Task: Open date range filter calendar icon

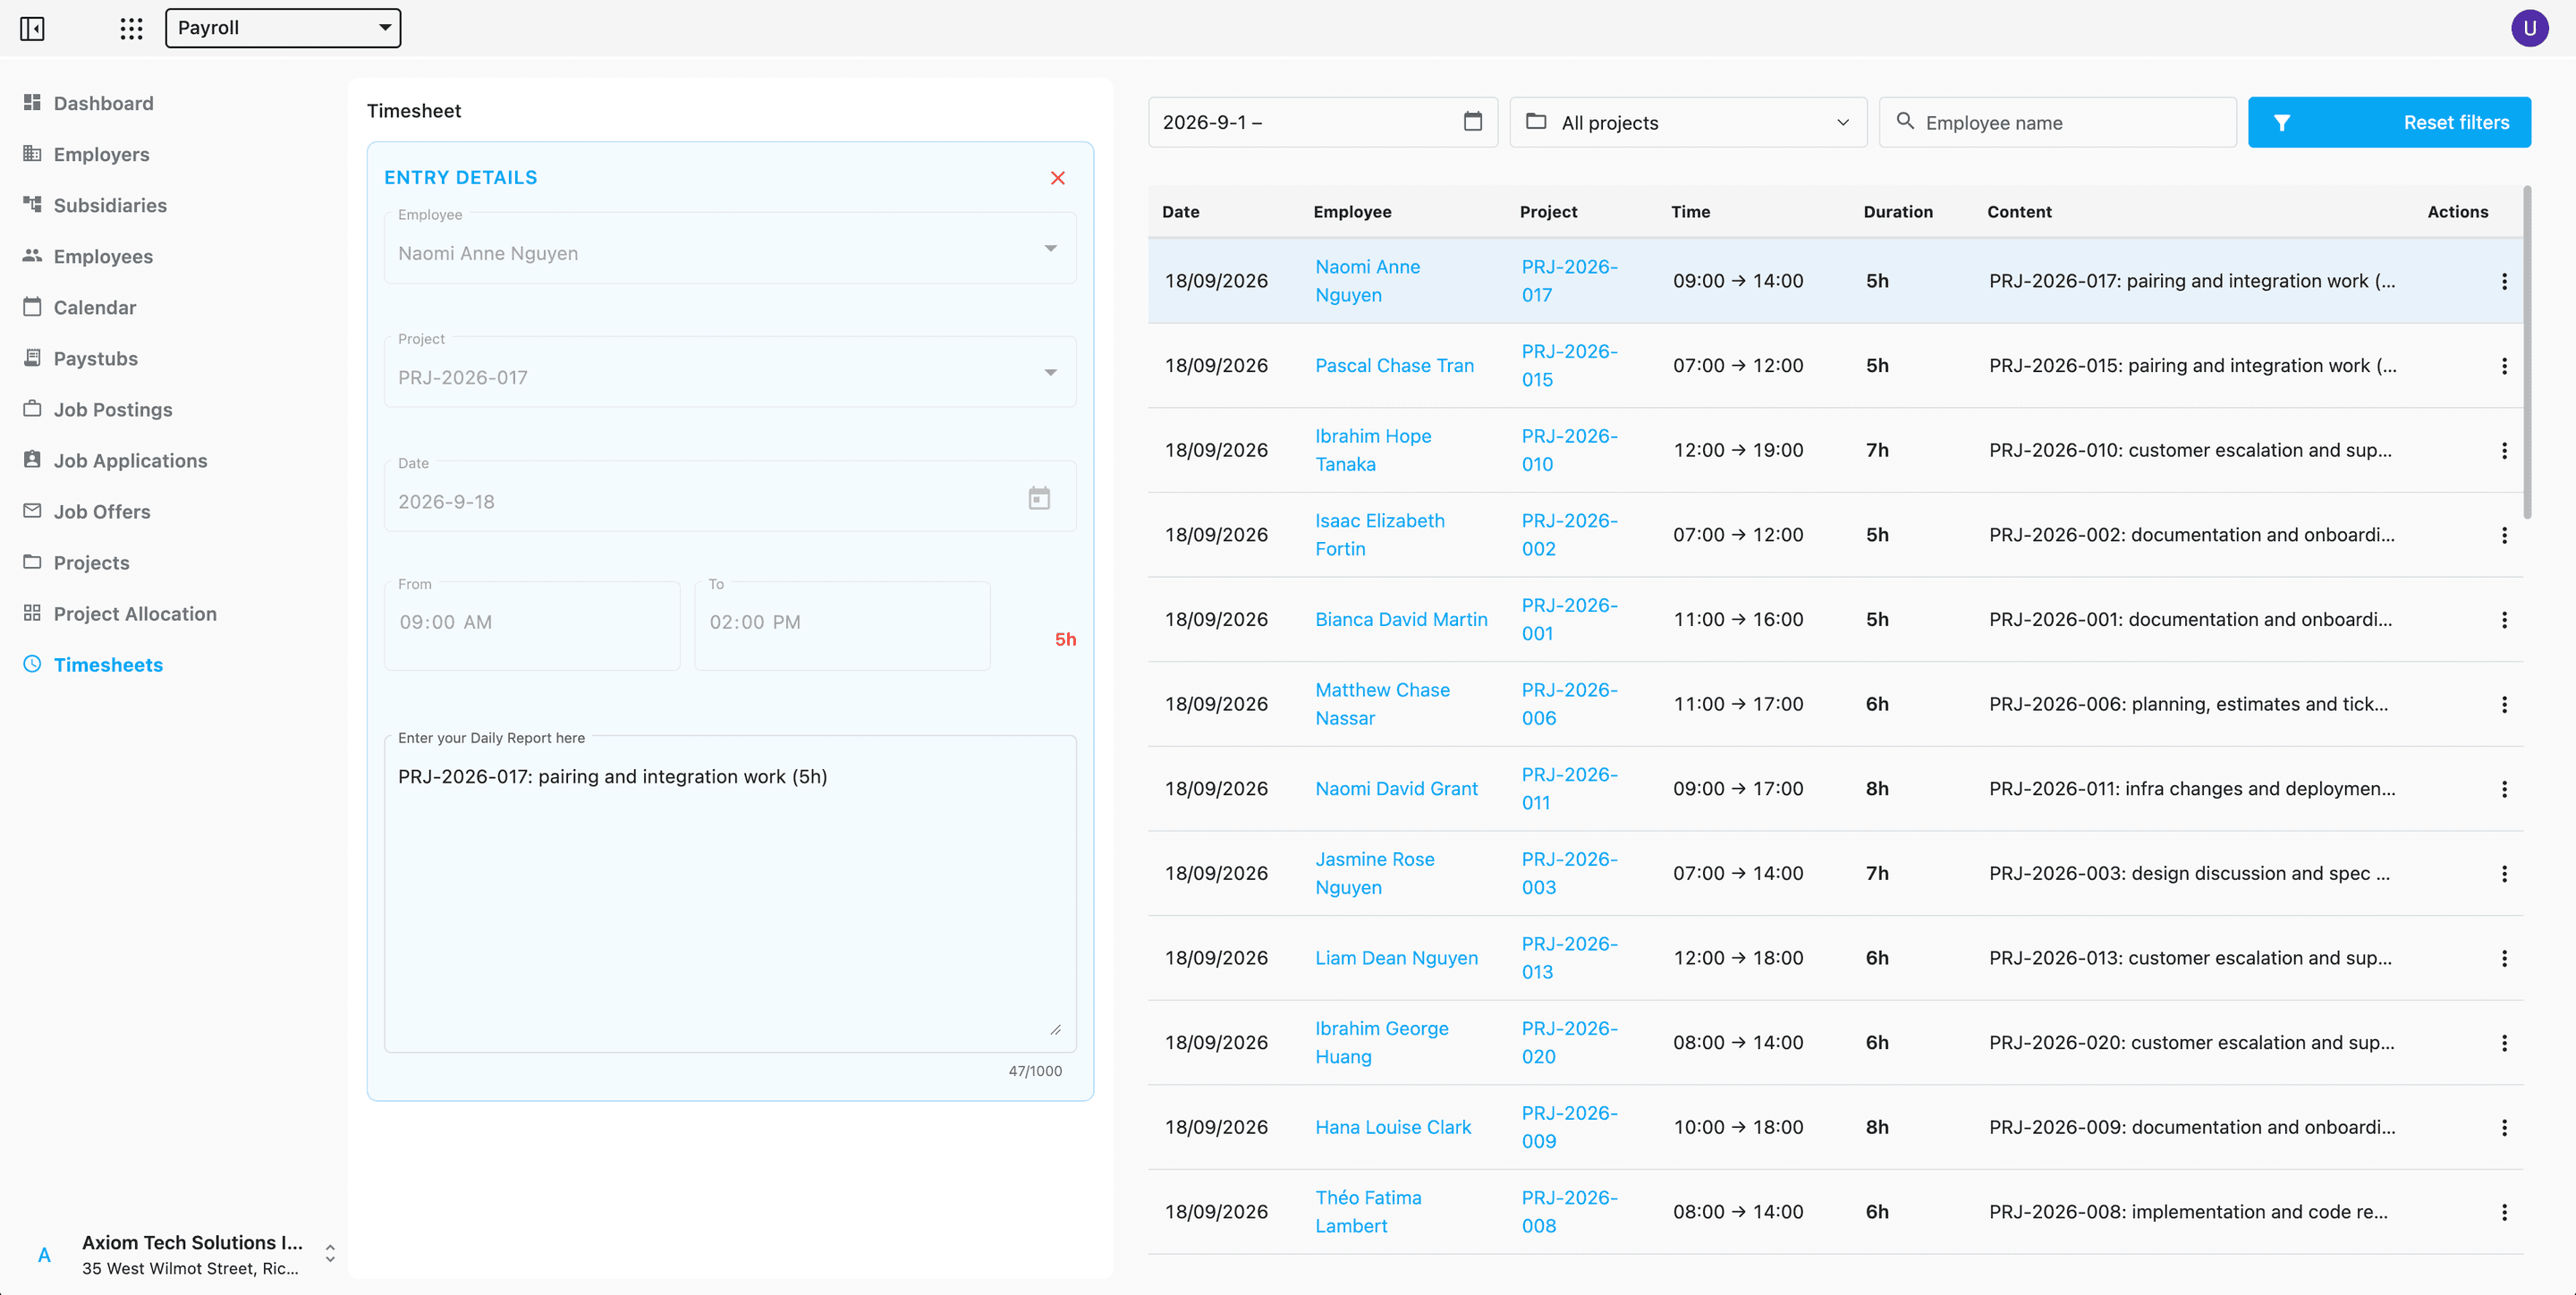Action: tap(1472, 121)
